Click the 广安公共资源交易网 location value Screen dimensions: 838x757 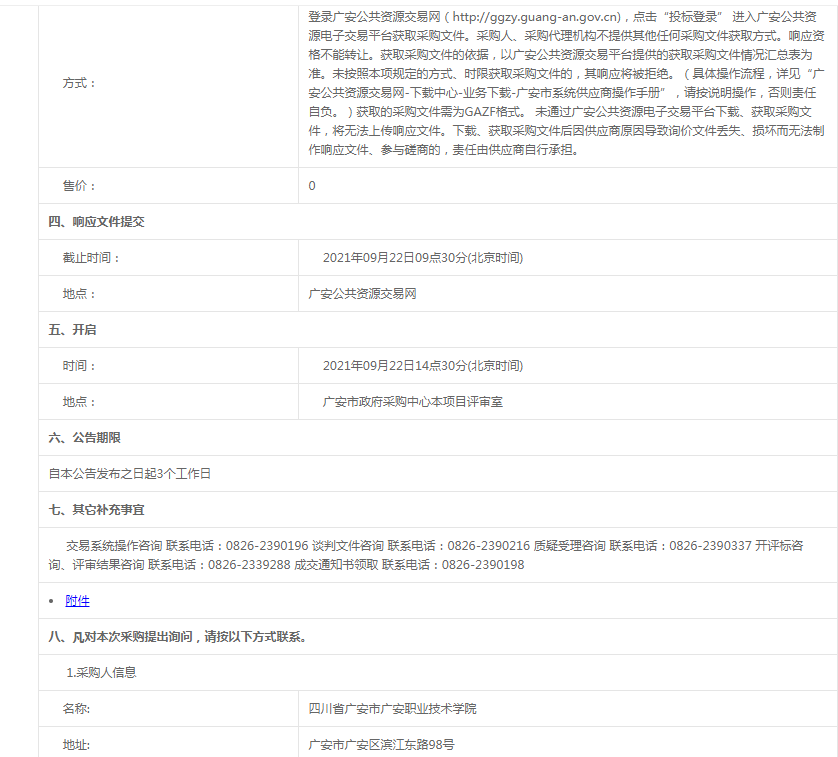point(362,294)
